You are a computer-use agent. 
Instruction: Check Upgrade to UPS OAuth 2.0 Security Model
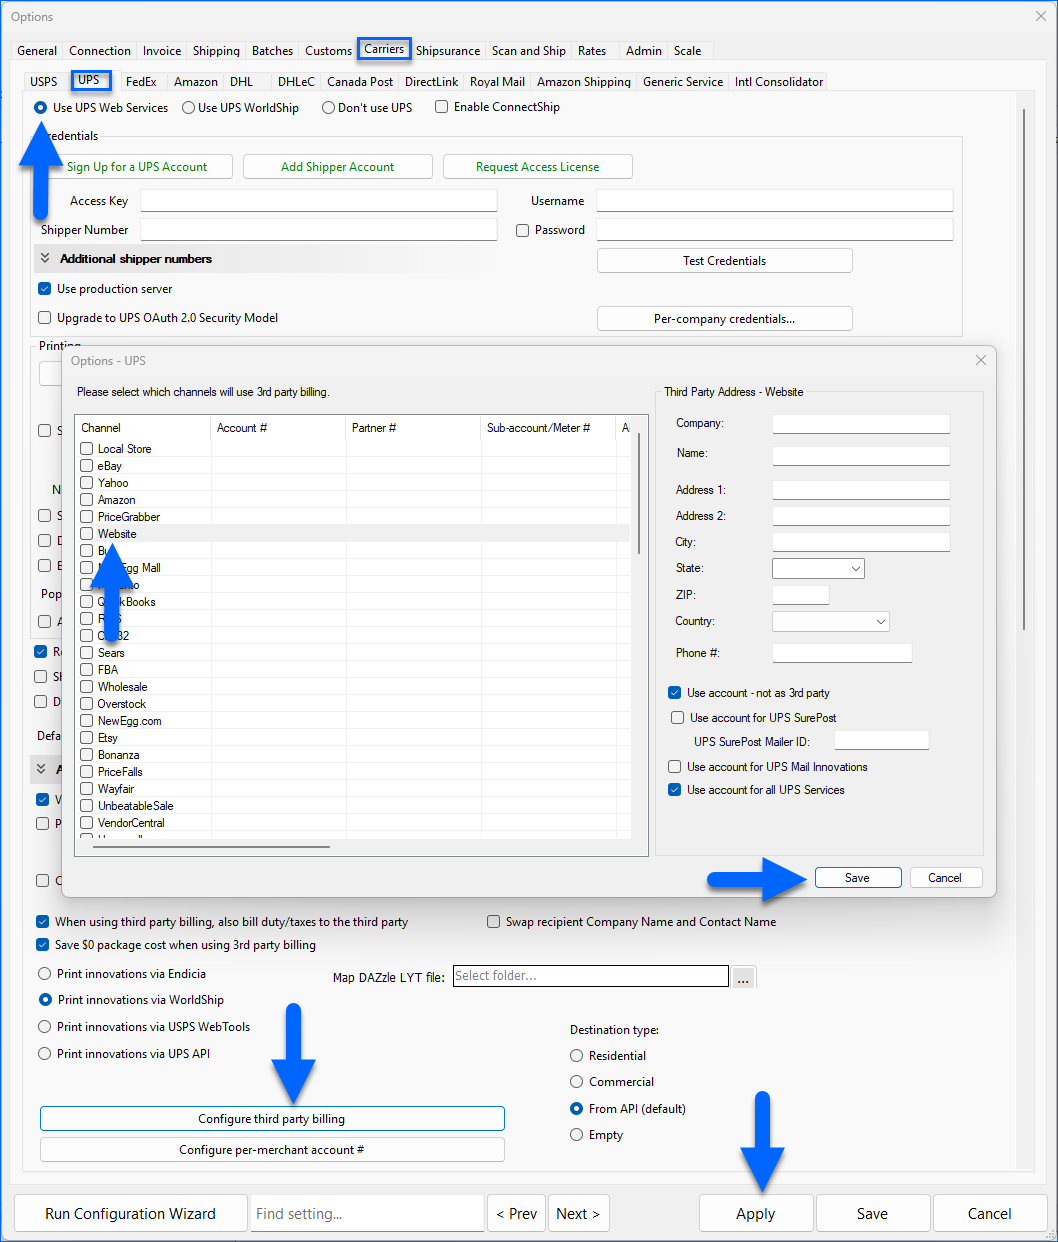coord(44,318)
